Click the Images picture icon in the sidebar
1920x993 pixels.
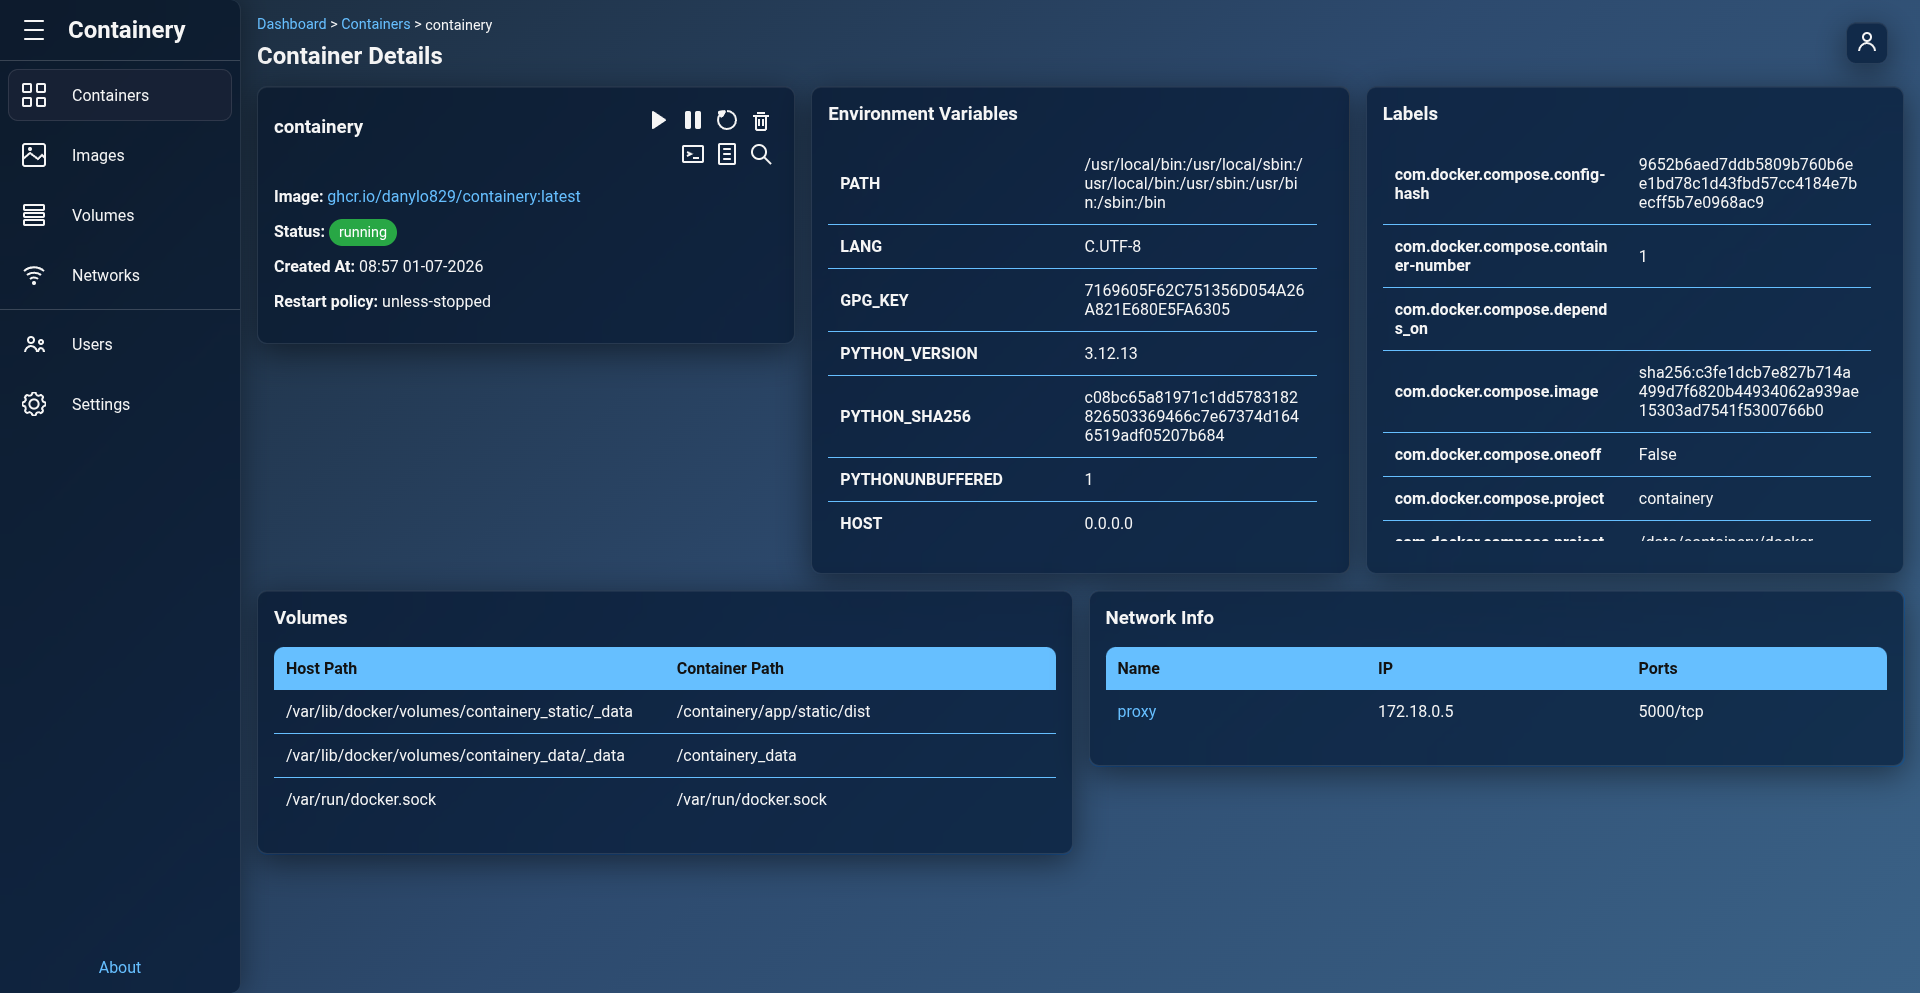(x=34, y=155)
